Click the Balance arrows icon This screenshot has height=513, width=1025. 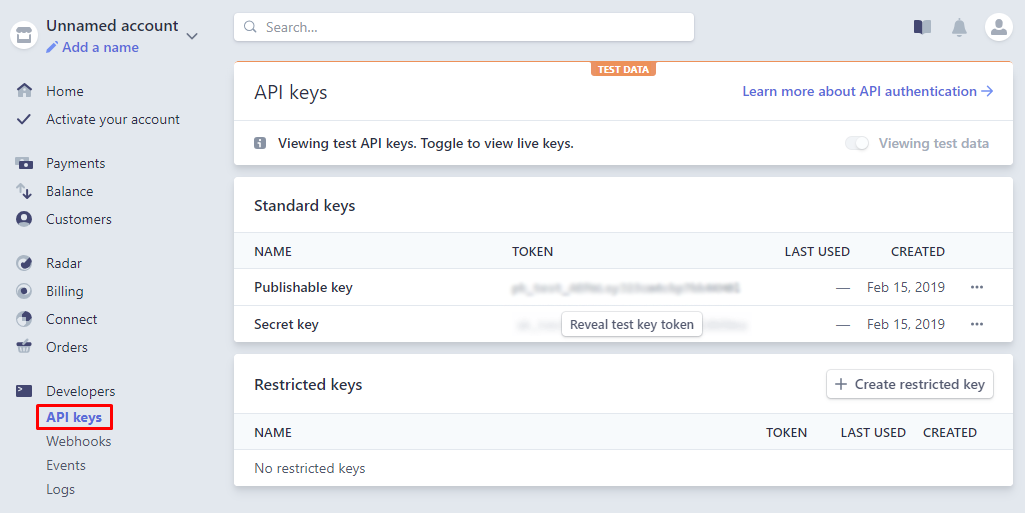pyautogui.click(x=25, y=191)
